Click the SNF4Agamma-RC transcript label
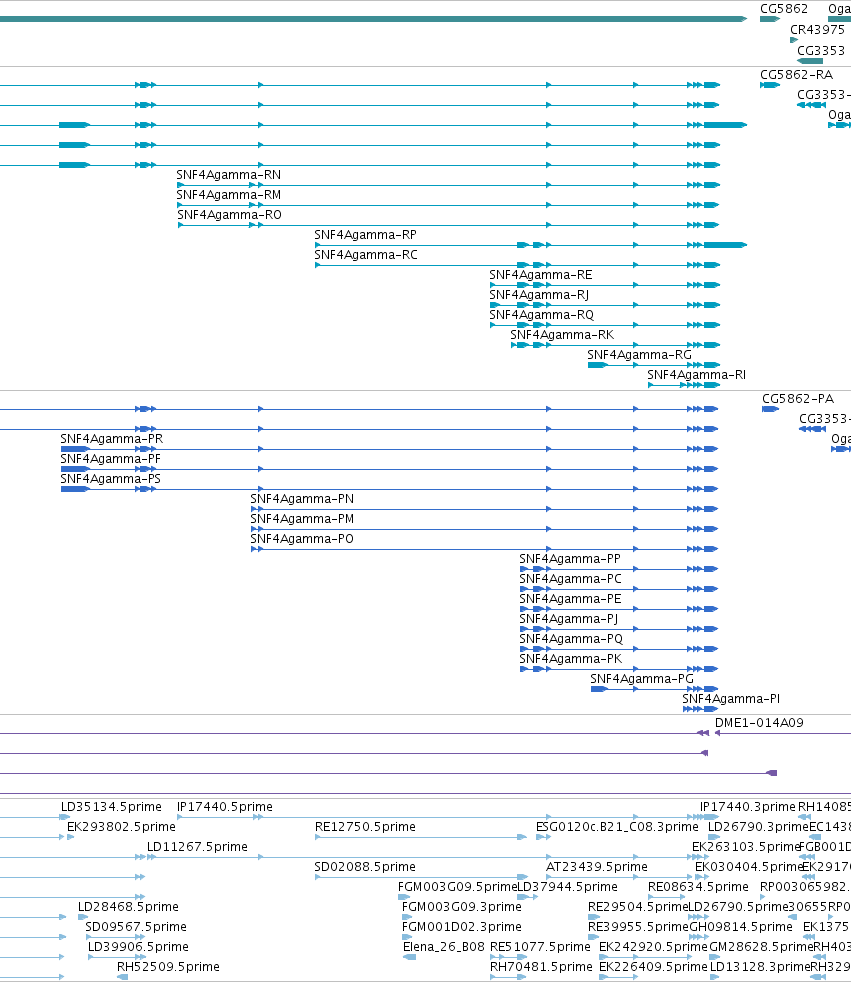This screenshot has width=851, height=982. (x=366, y=255)
